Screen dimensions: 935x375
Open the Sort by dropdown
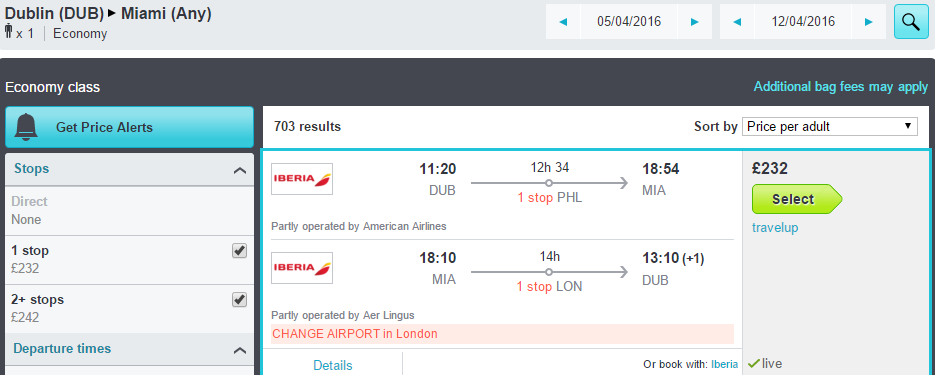pyautogui.click(x=829, y=126)
